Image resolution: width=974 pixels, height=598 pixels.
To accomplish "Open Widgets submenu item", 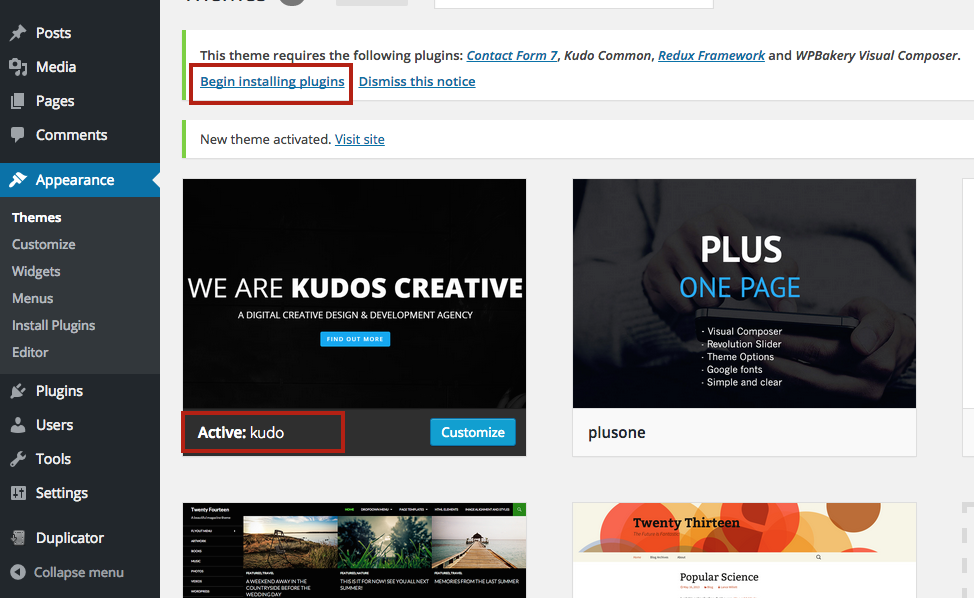I will click(36, 271).
